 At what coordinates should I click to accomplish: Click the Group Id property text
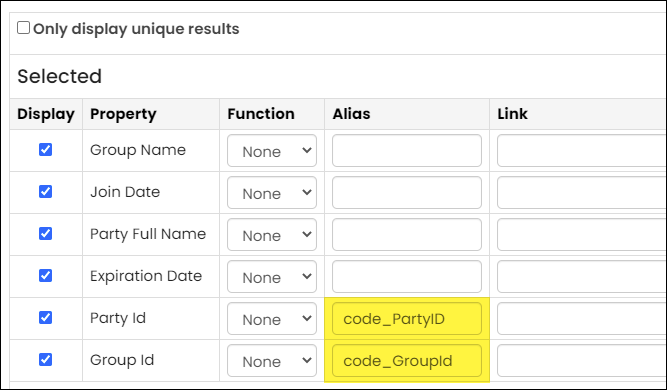122,360
